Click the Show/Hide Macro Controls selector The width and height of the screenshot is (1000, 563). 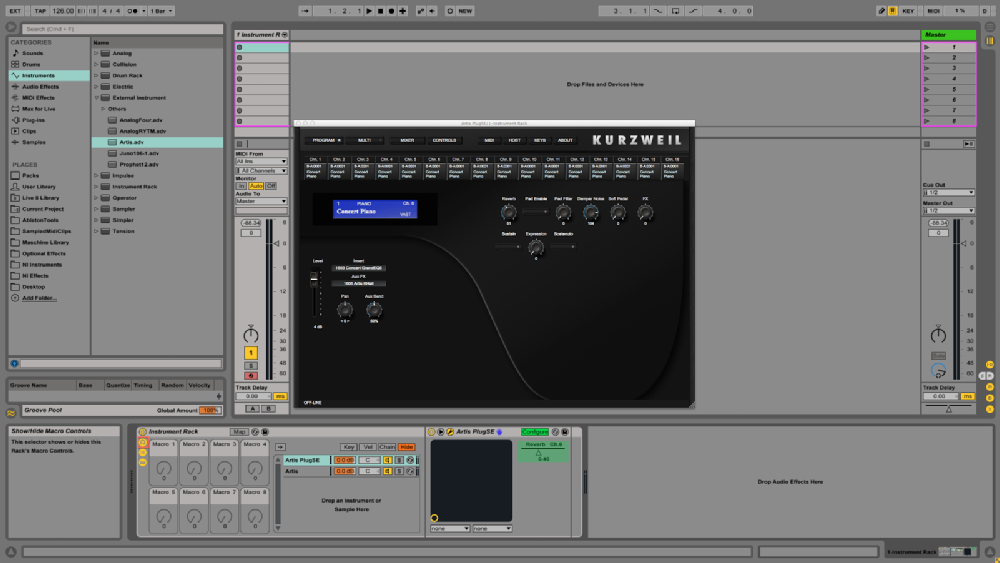coord(142,442)
